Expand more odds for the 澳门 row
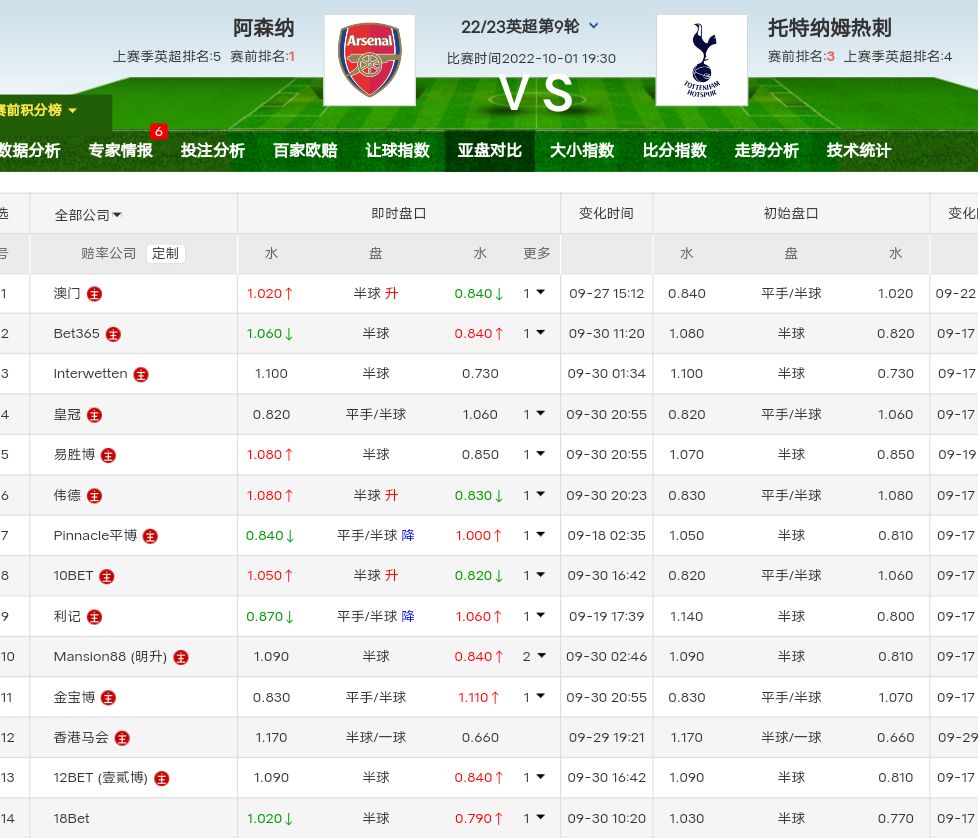The image size is (978, 838). (535, 293)
